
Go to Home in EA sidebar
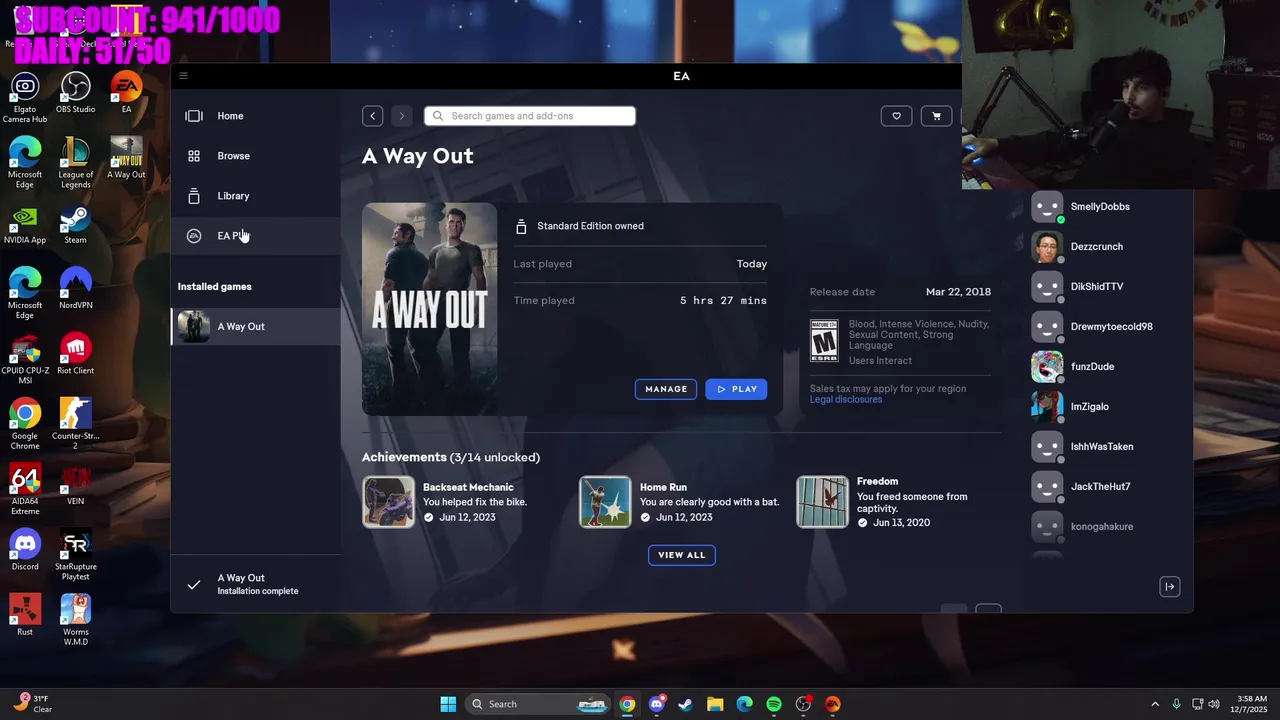tap(256, 116)
